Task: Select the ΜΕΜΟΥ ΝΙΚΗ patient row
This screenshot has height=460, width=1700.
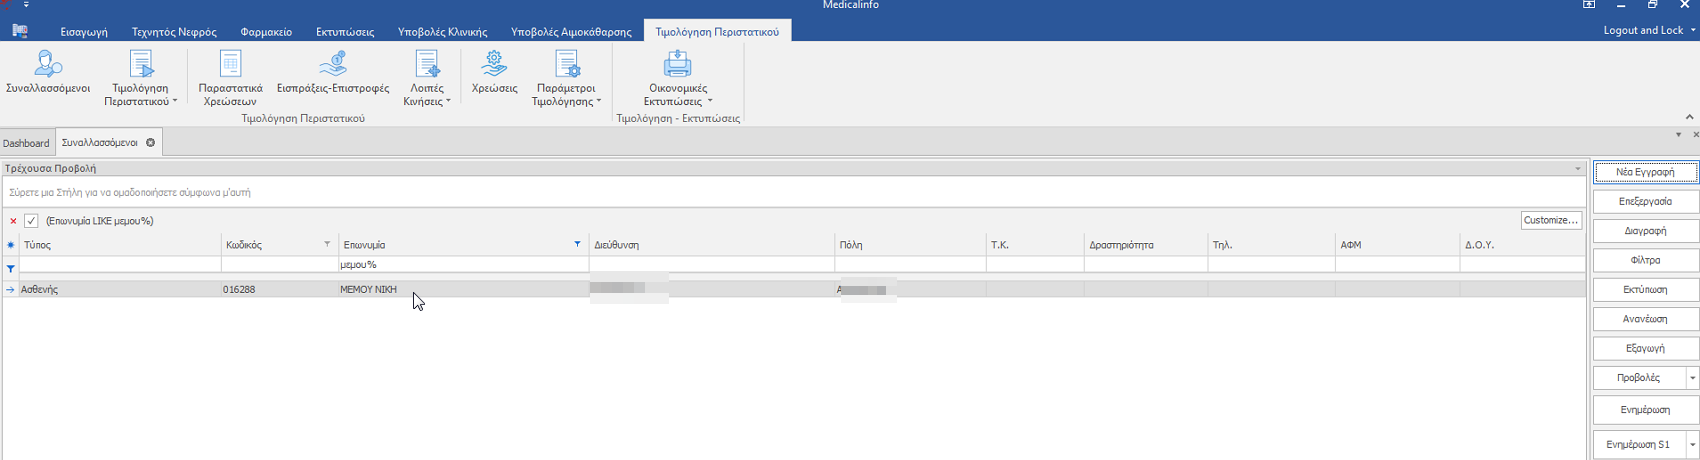Action: coord(368,289)
